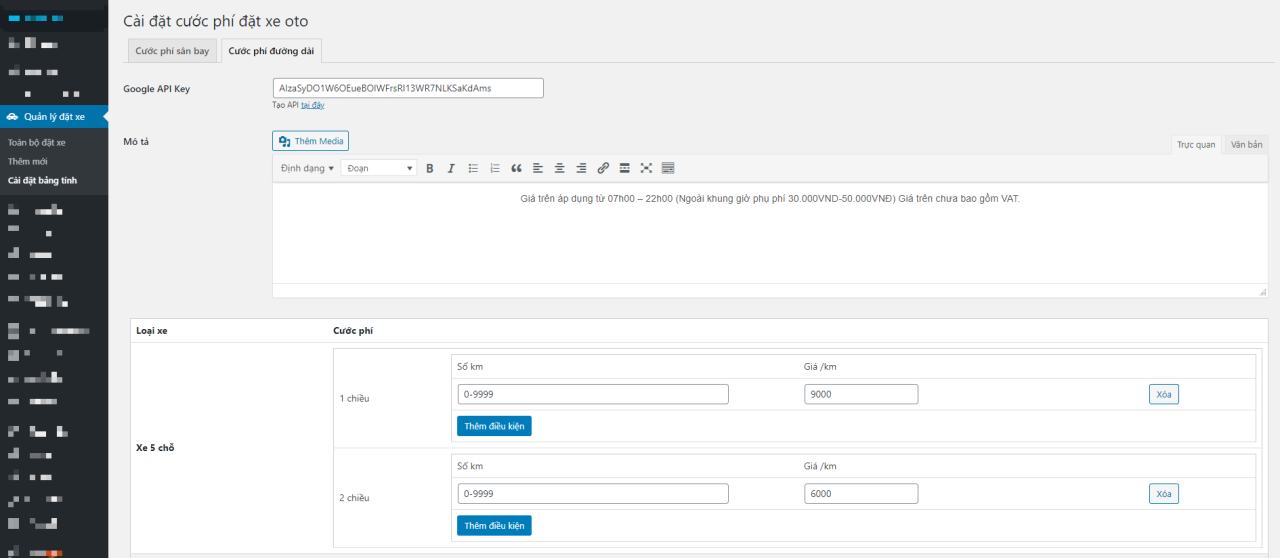Click Xóa for the 2 chiều row
Viewport: 1280px width, 558px height.
coord(1163,494)
